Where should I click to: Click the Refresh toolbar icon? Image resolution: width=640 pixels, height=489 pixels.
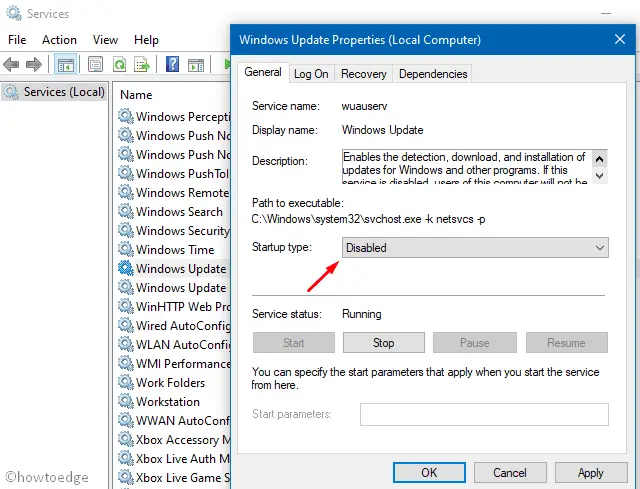[120, 64]
